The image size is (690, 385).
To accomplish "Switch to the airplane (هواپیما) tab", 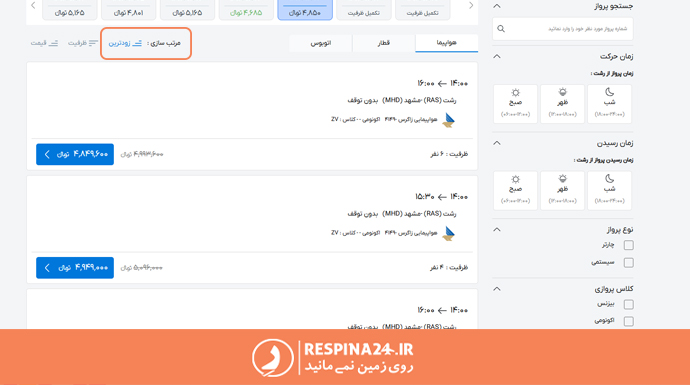I will (446, 43).
